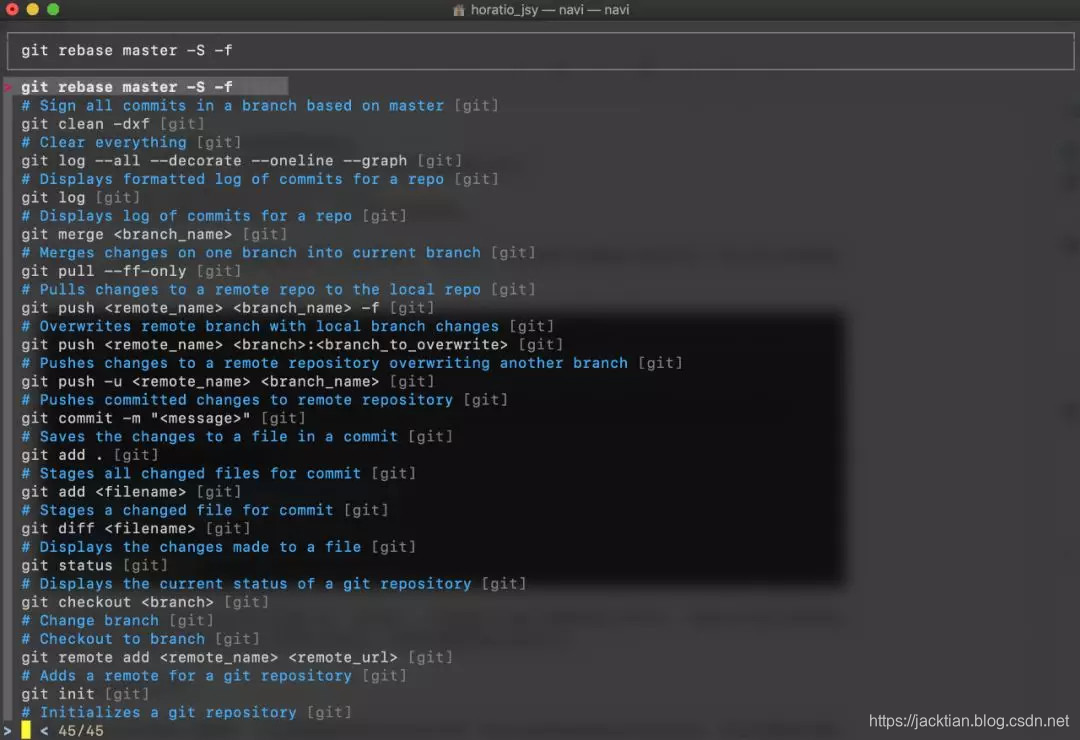
Task: Select 'Displays formatted log of commits' line
Action: tap(260, 179)
